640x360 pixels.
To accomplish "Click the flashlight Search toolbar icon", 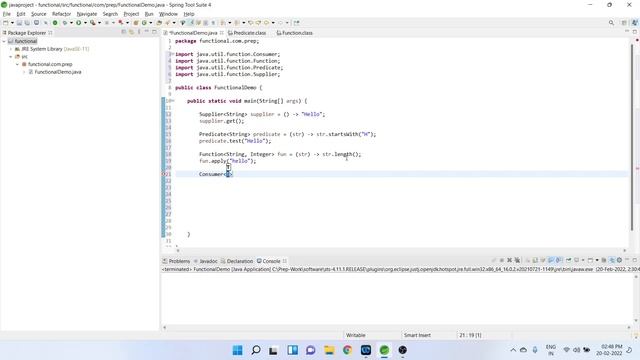I will 167,22.
